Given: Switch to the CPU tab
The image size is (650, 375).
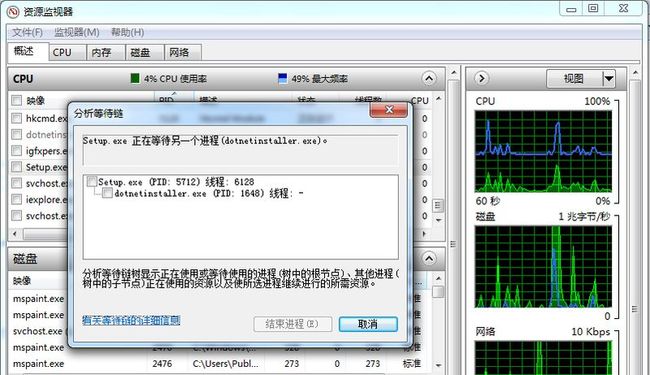Looking at the screenshot, I should tap(67, 53).
